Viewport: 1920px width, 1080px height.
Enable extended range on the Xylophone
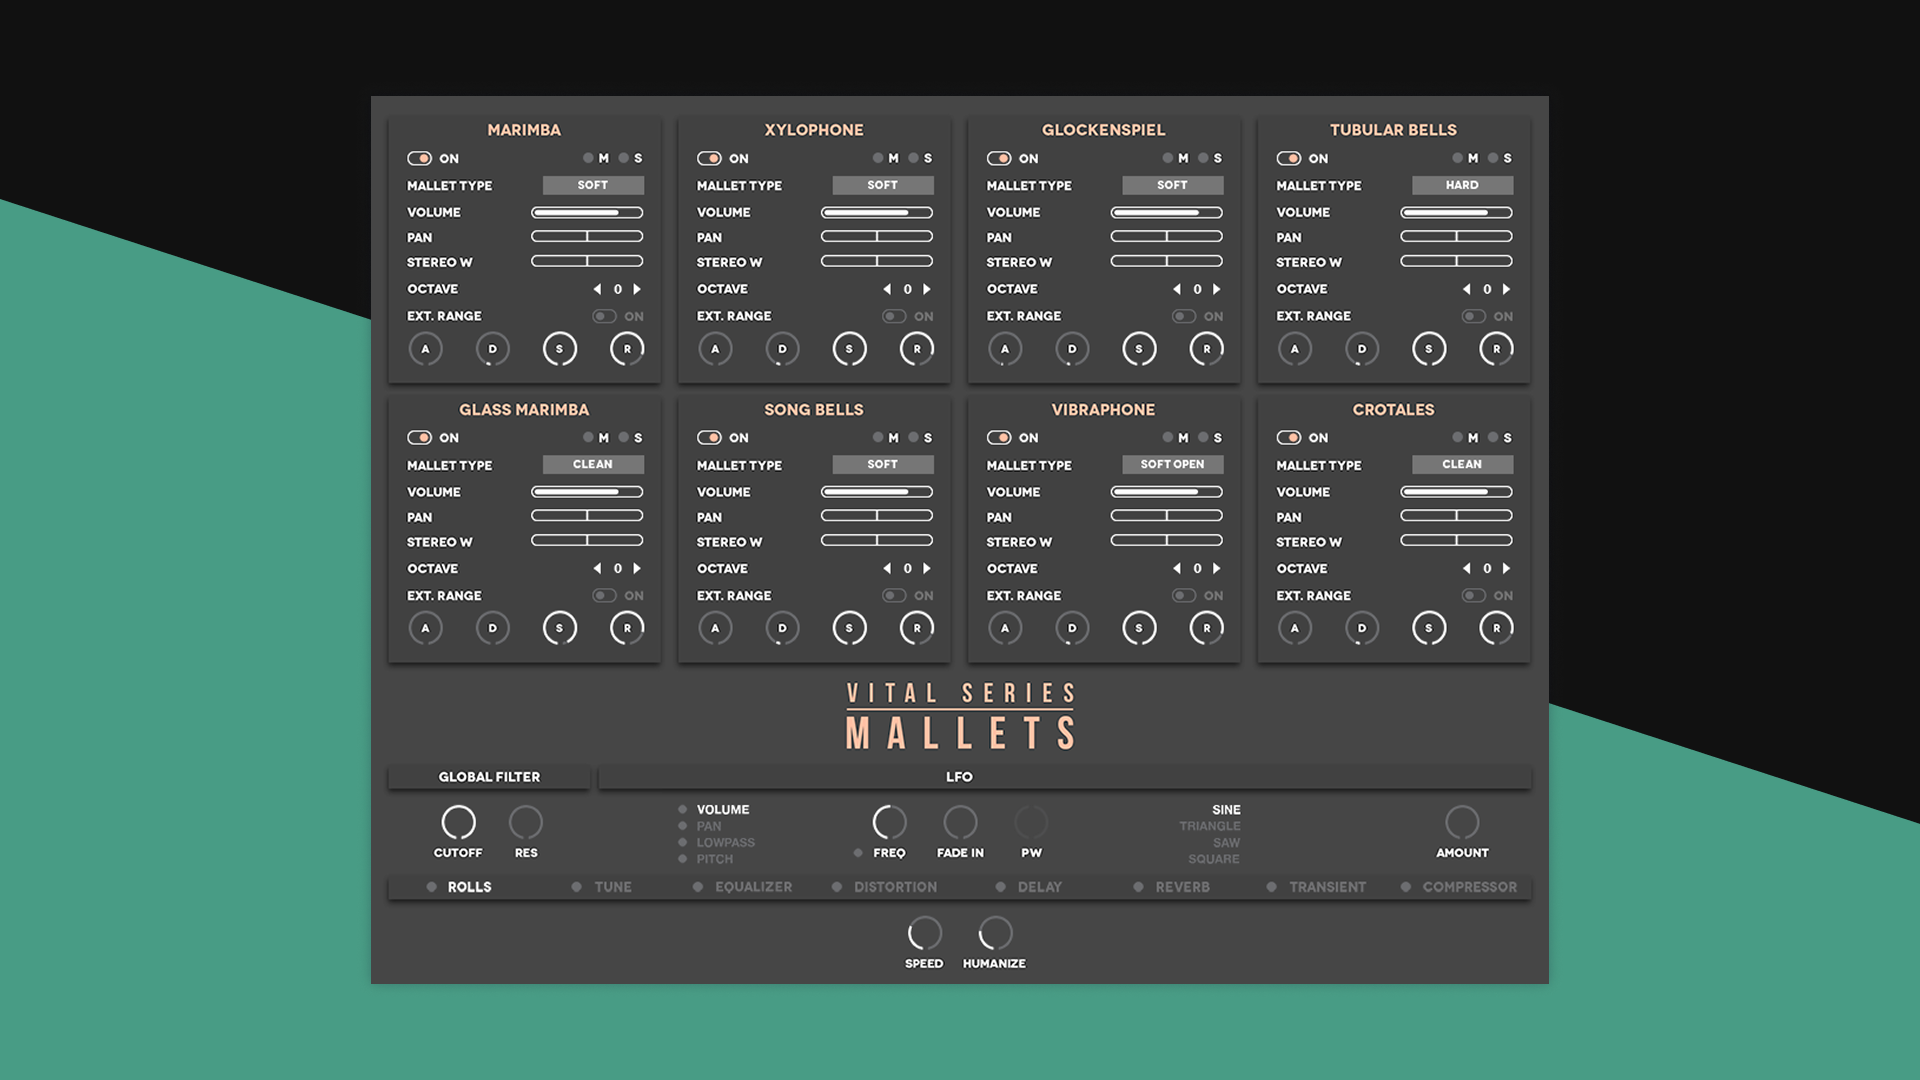click(x=892, y=316)
